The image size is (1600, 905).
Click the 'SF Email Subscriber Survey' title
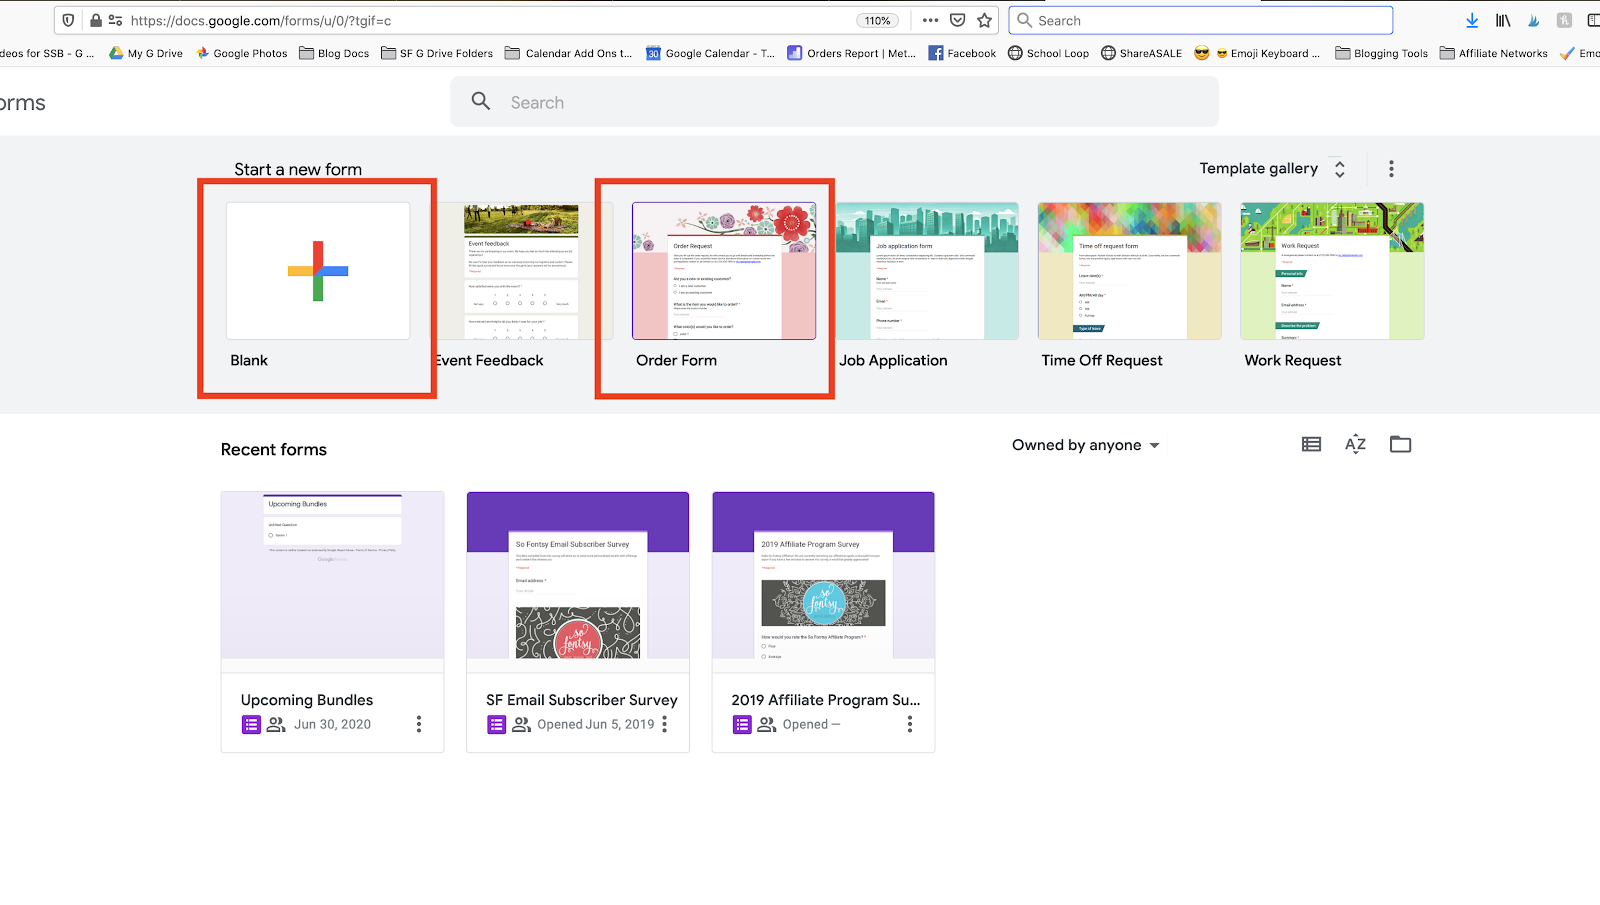click(x=582, y=700)
